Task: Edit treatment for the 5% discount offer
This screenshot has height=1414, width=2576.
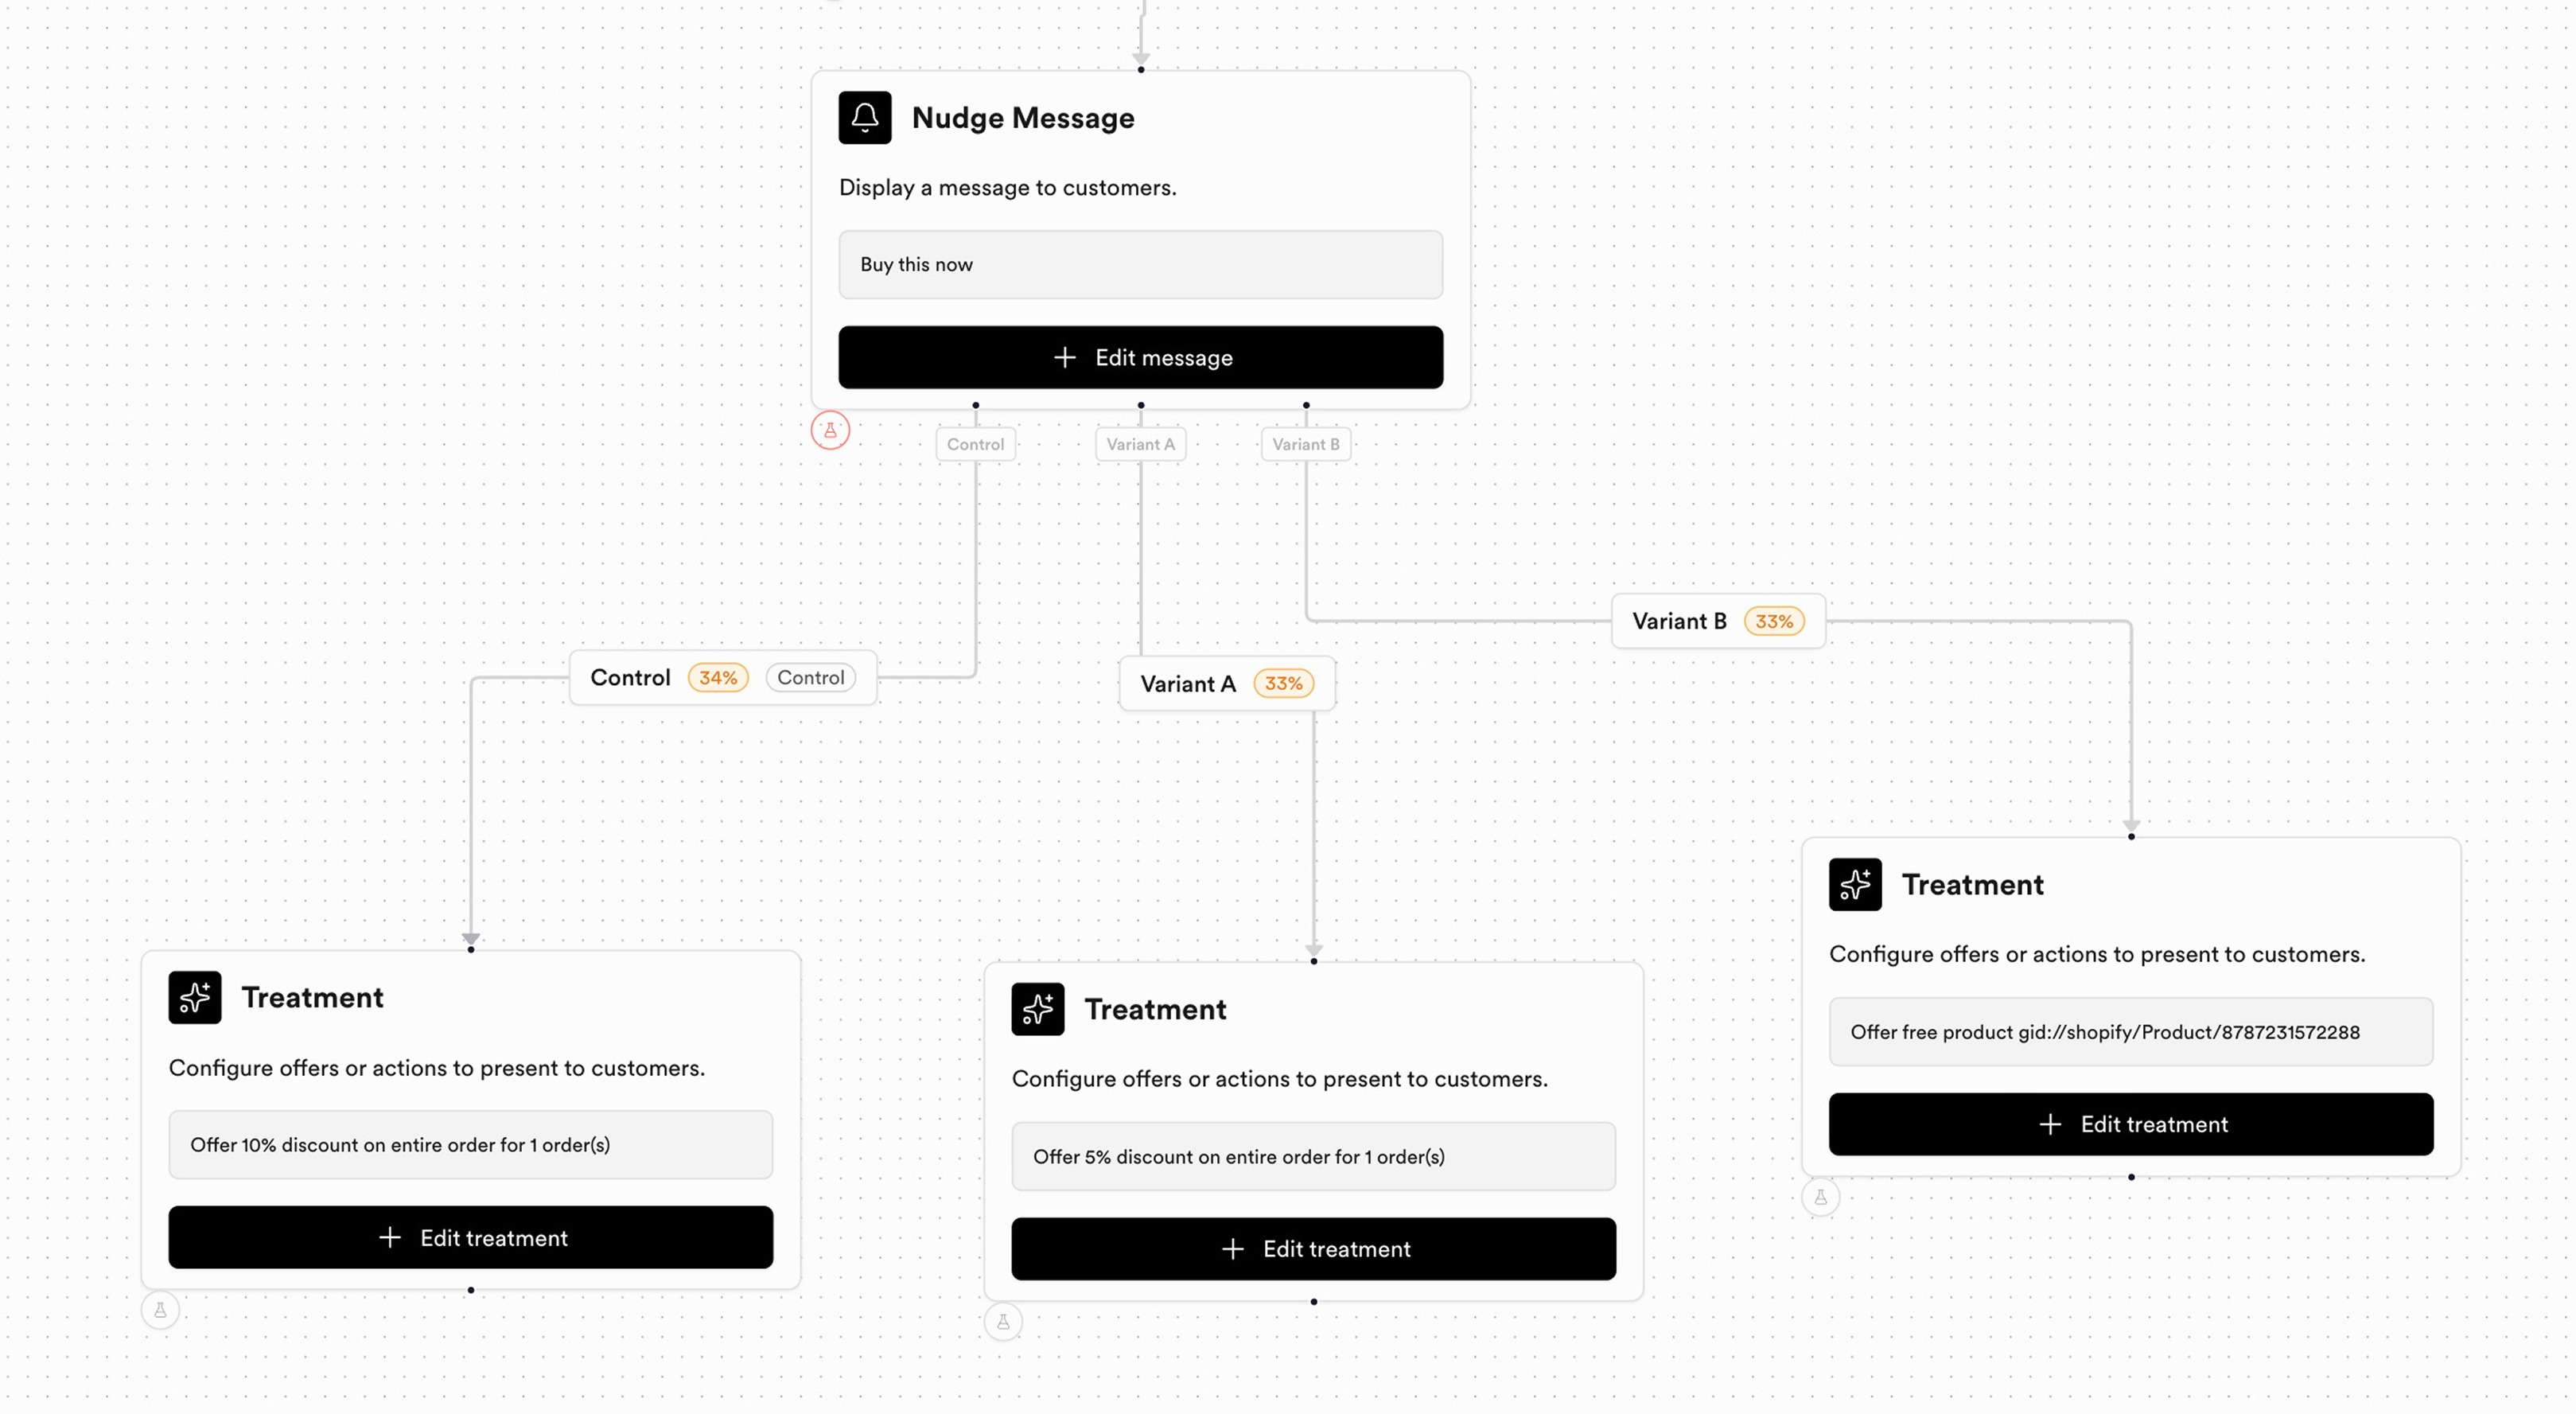Action: [1314, 1249]
